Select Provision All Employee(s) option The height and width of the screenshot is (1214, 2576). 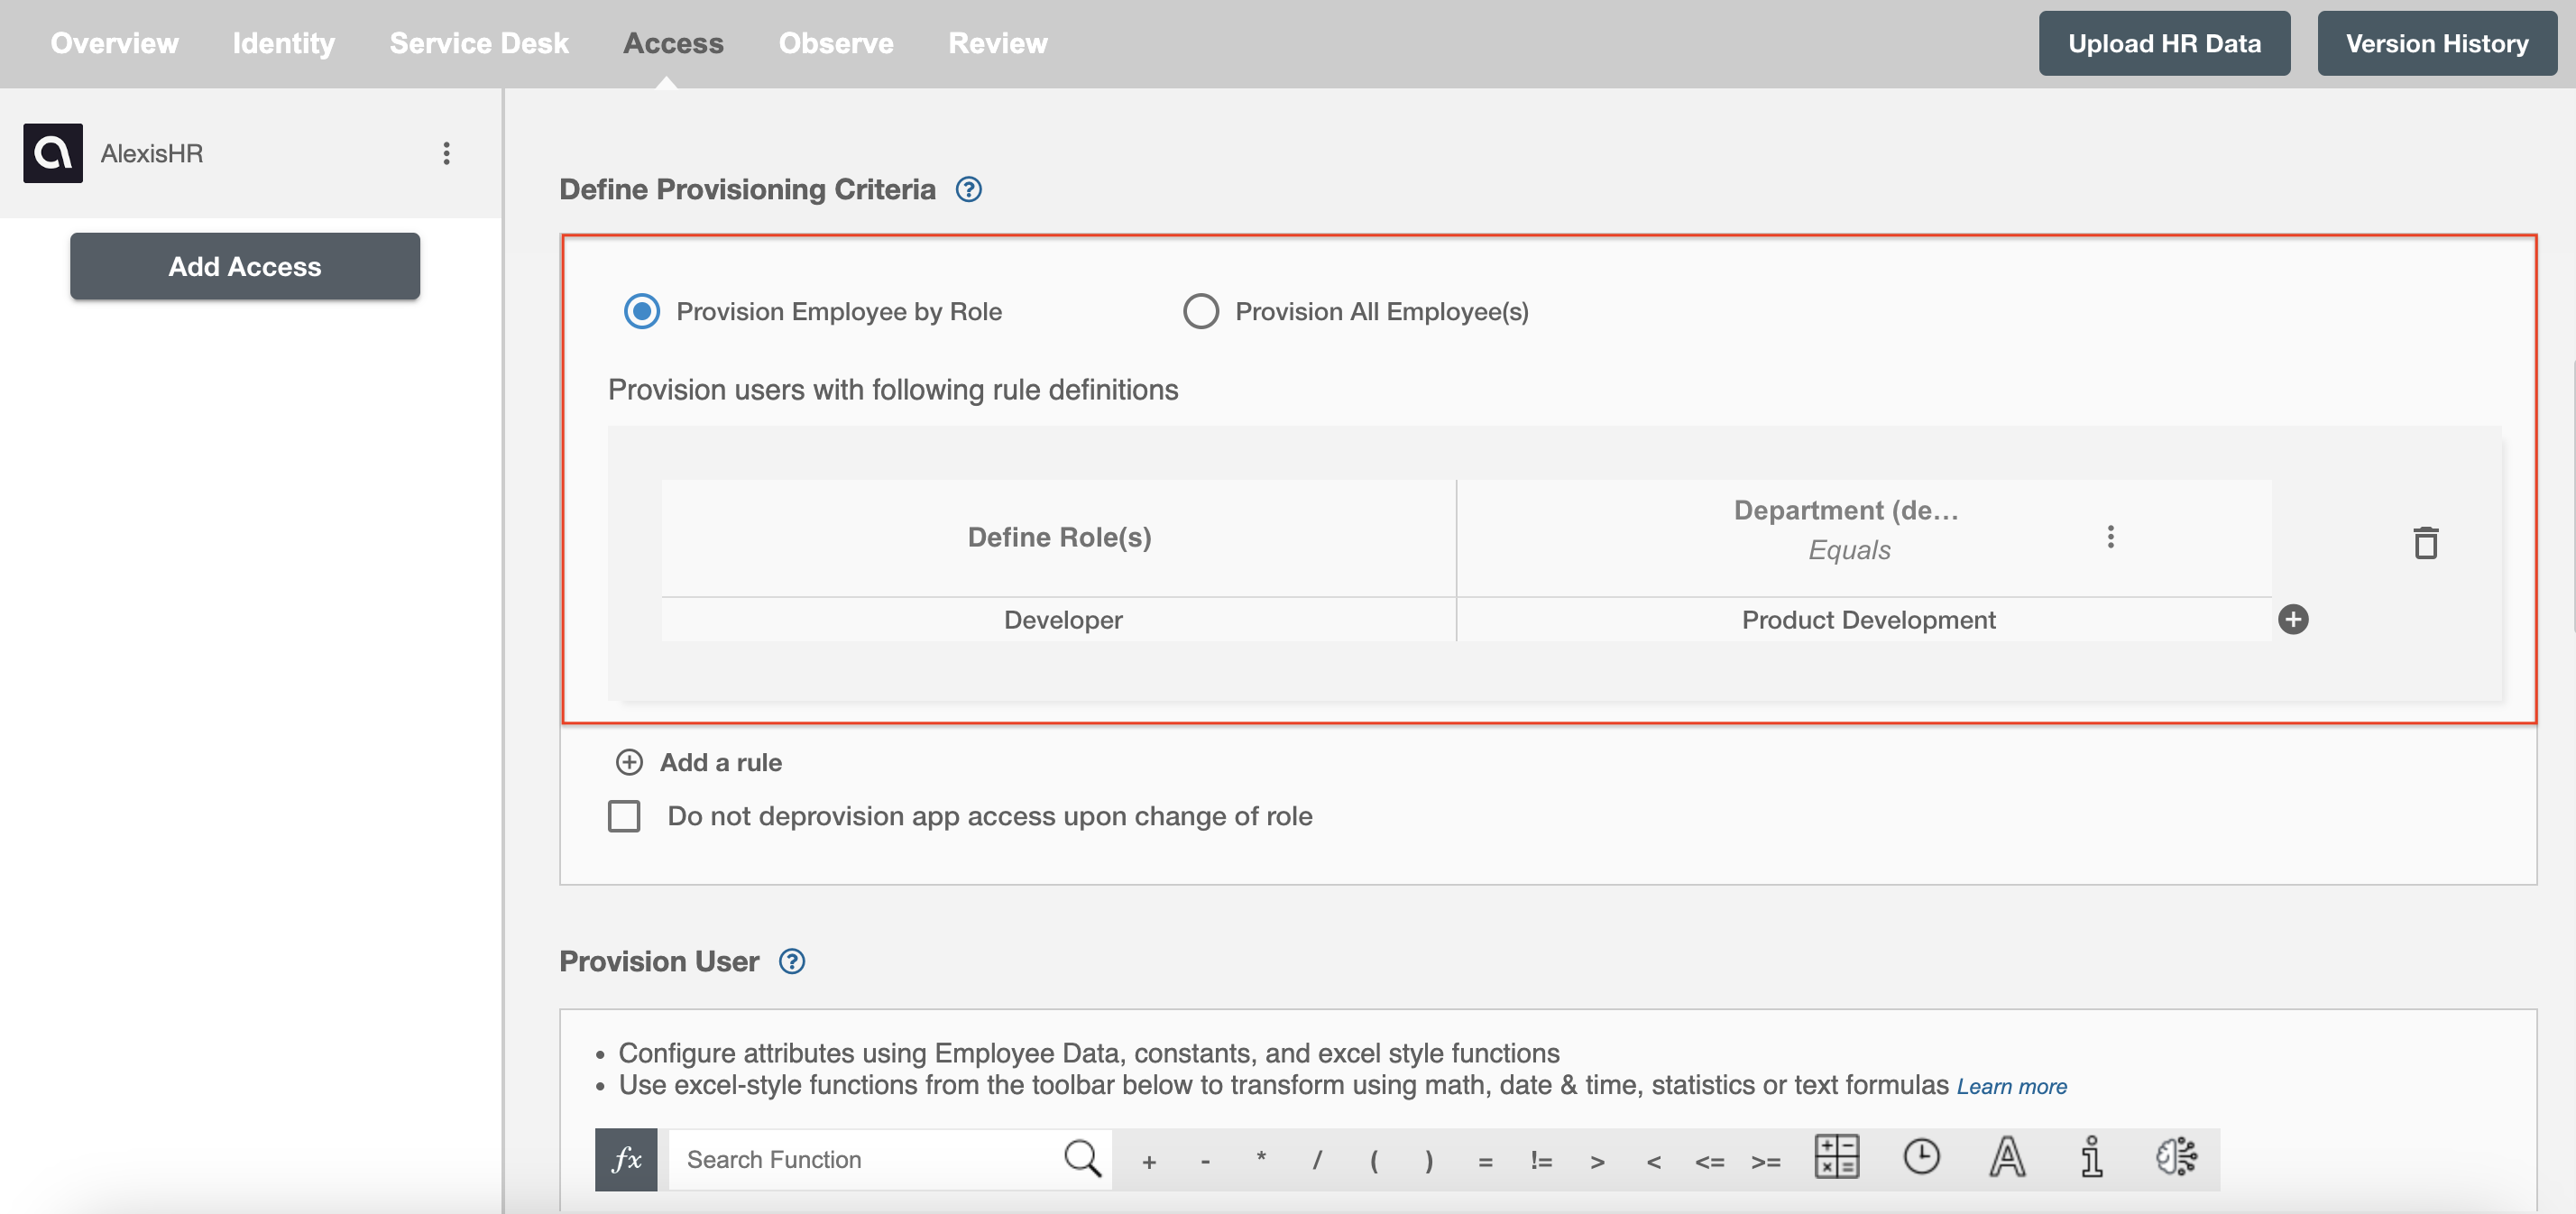pos(1200,311)
